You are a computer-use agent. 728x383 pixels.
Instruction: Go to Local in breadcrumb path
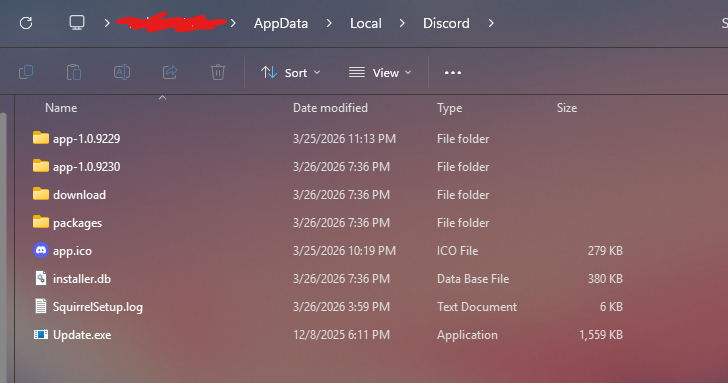[x=366, y=23]
